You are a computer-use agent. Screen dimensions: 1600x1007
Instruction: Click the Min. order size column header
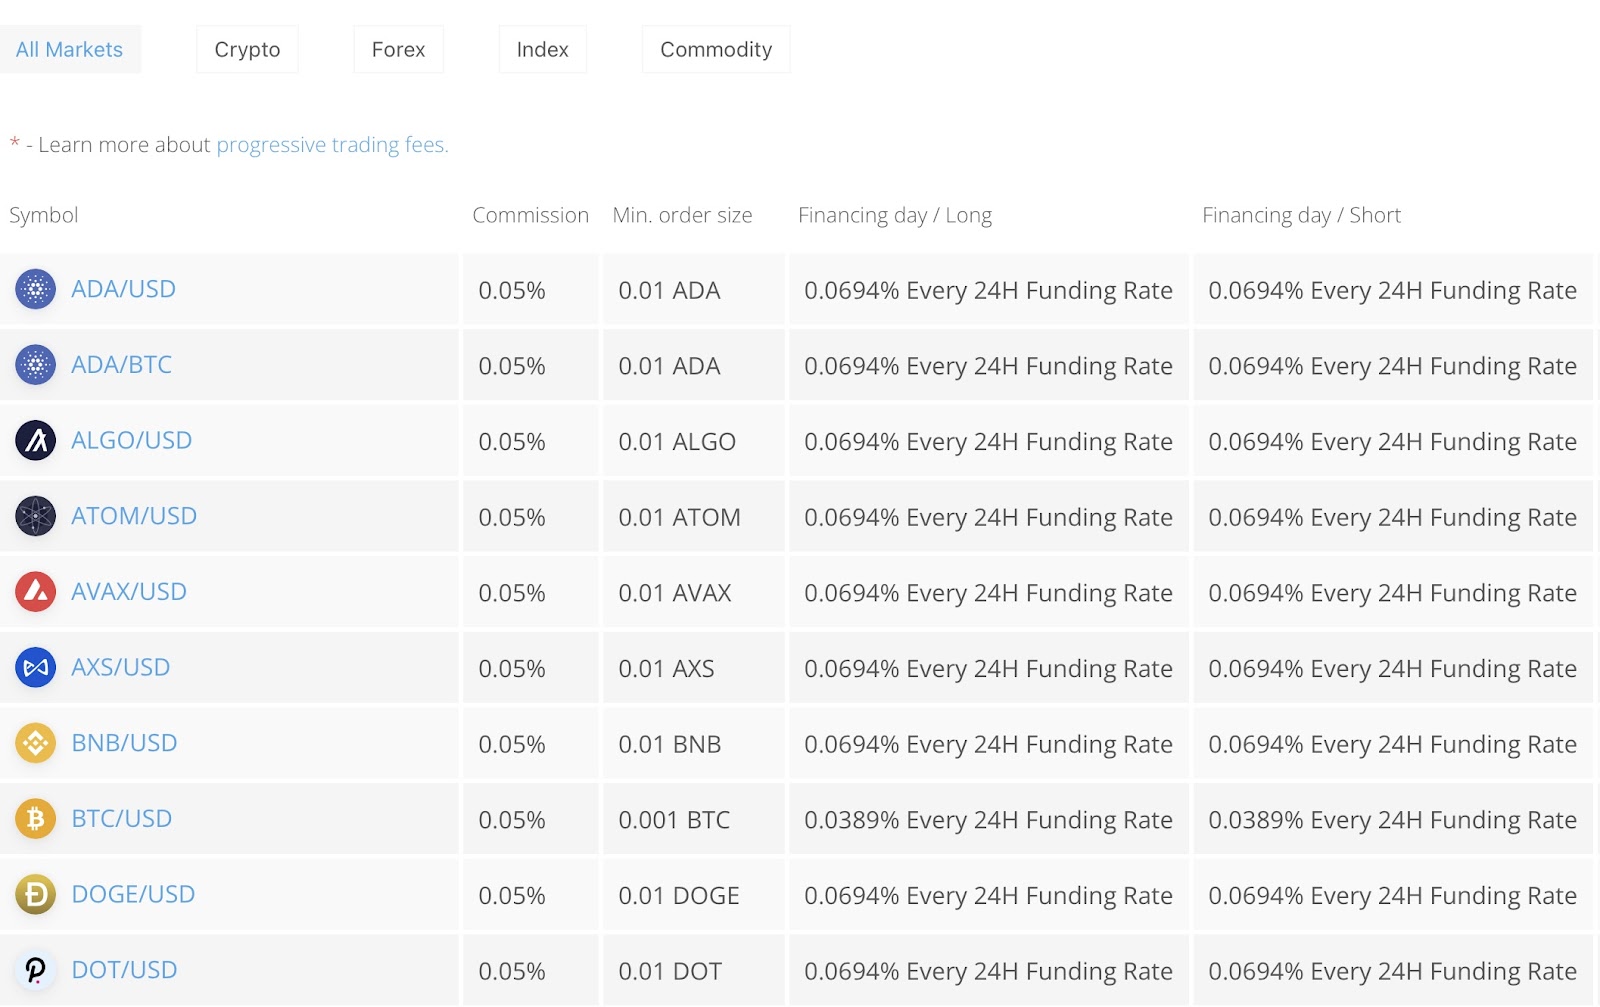(x=682, y=215)
